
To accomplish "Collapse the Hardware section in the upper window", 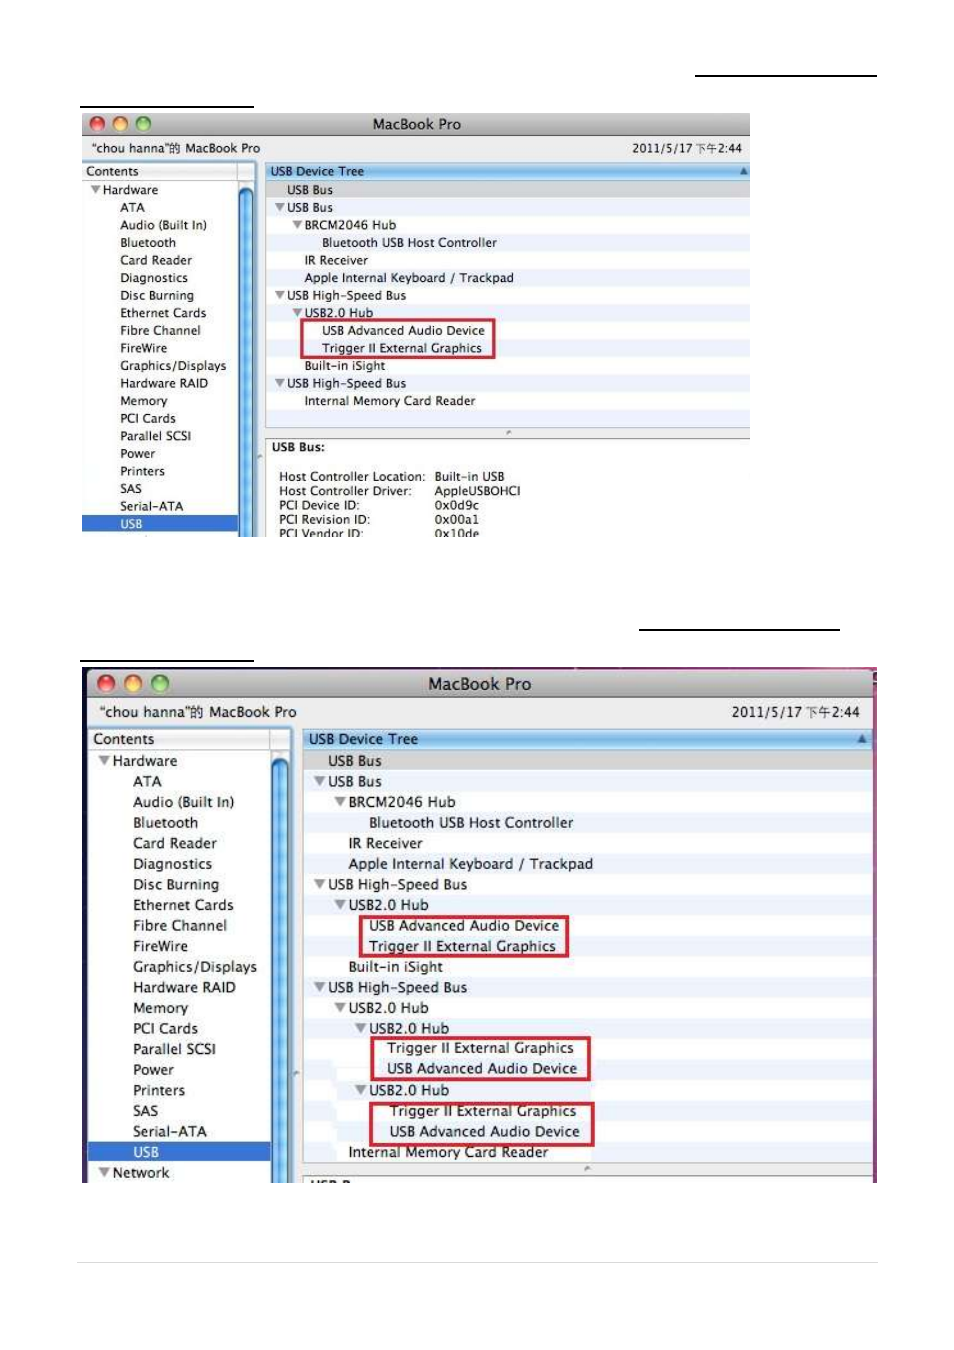I will 95,190.
